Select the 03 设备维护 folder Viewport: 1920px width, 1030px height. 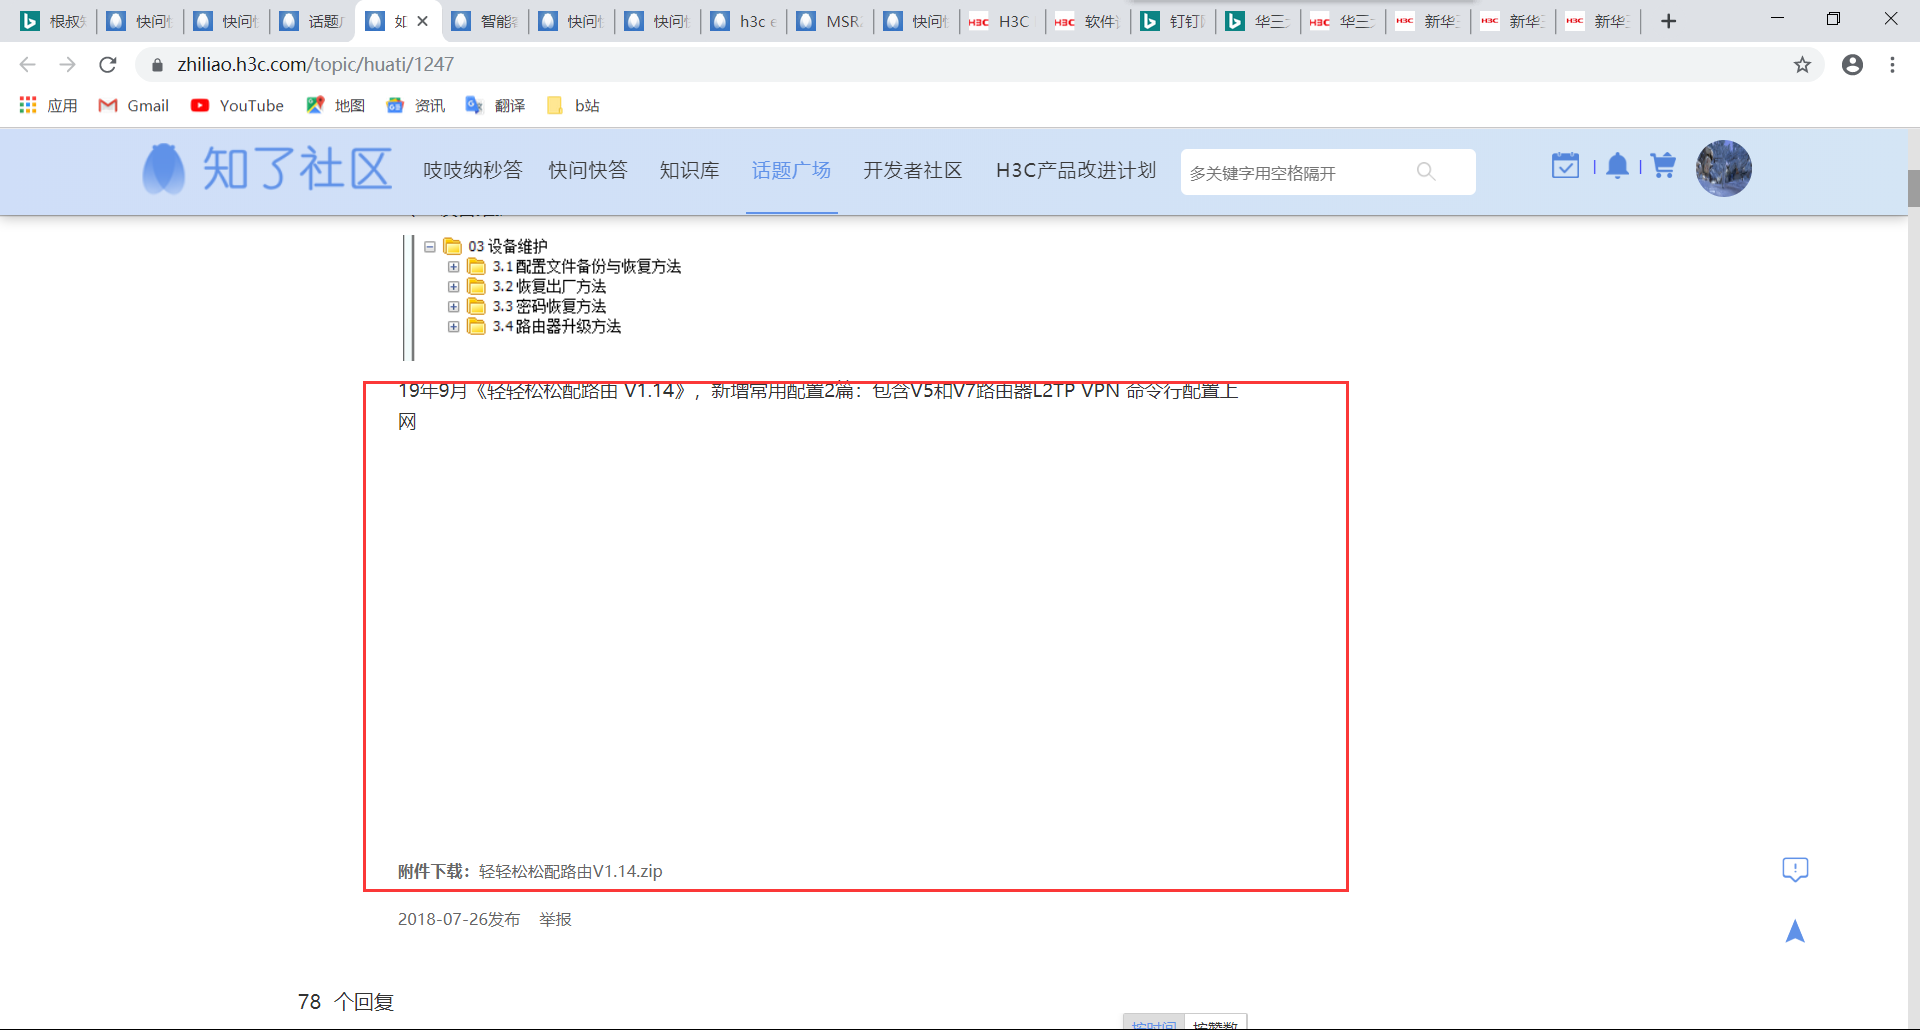click(x=495, y=246)
